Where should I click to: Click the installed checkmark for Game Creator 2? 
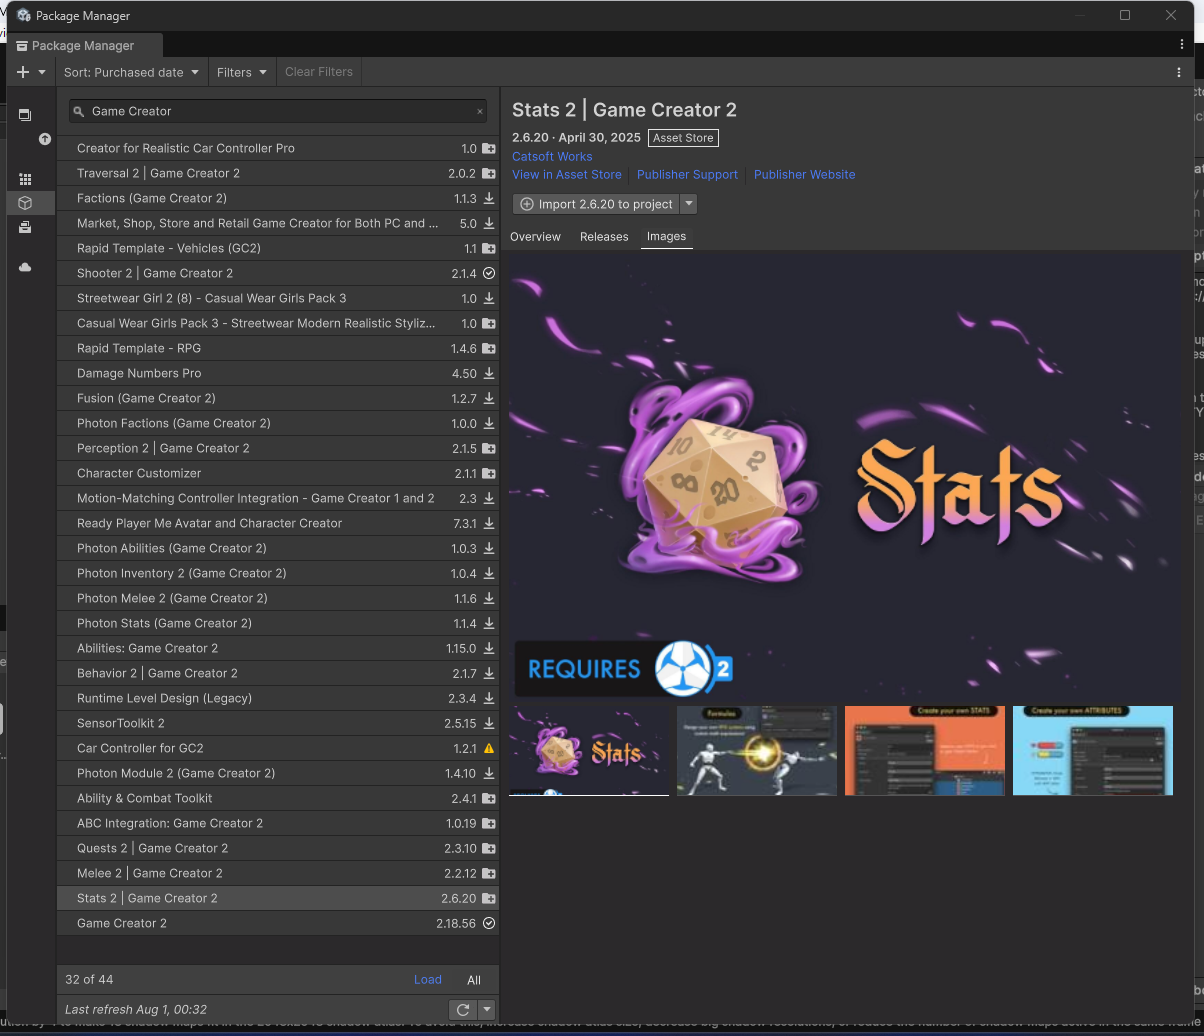(489, 923)
